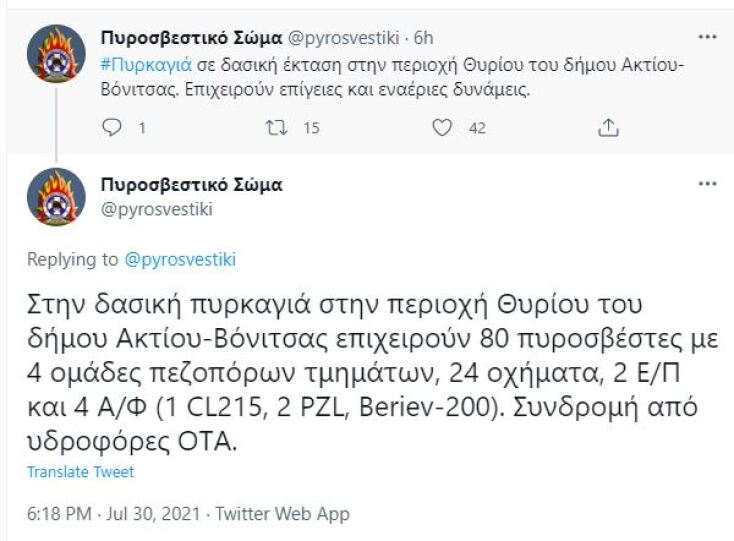Reply to the top Πυροσβεστικό Σώμα tweet
Viewport: 734px width, 541px height.
[x=112, y=127]
